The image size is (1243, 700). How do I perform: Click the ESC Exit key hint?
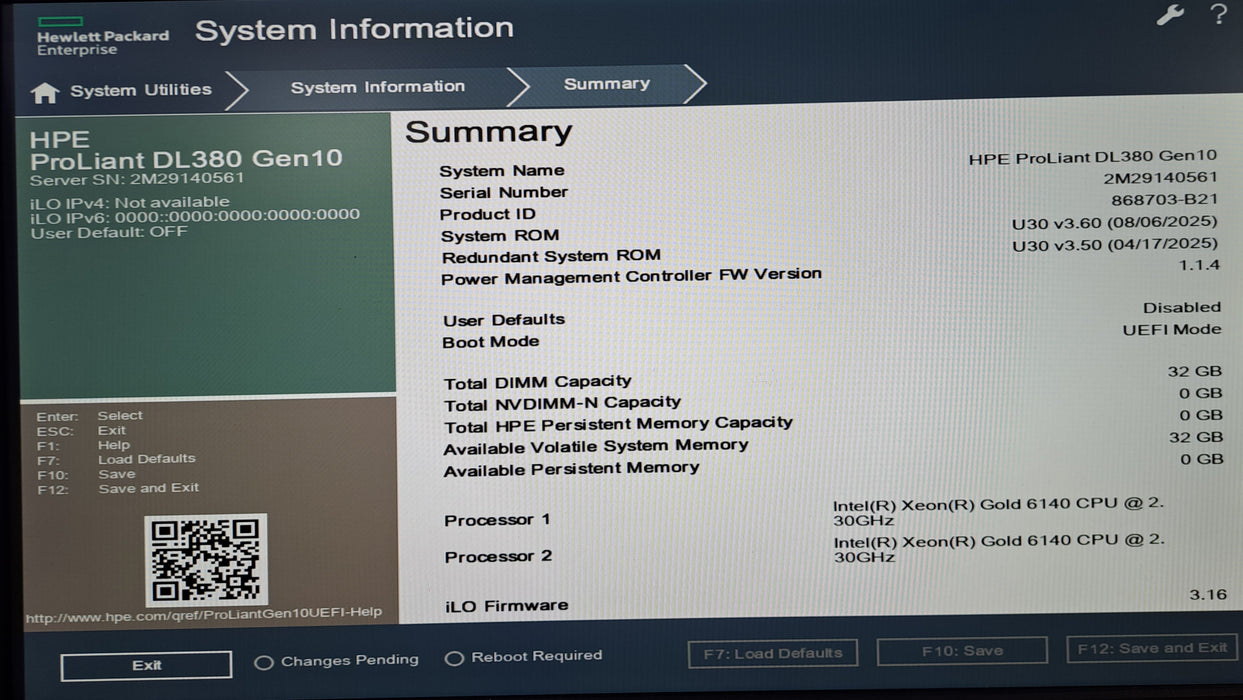[81, 430]
